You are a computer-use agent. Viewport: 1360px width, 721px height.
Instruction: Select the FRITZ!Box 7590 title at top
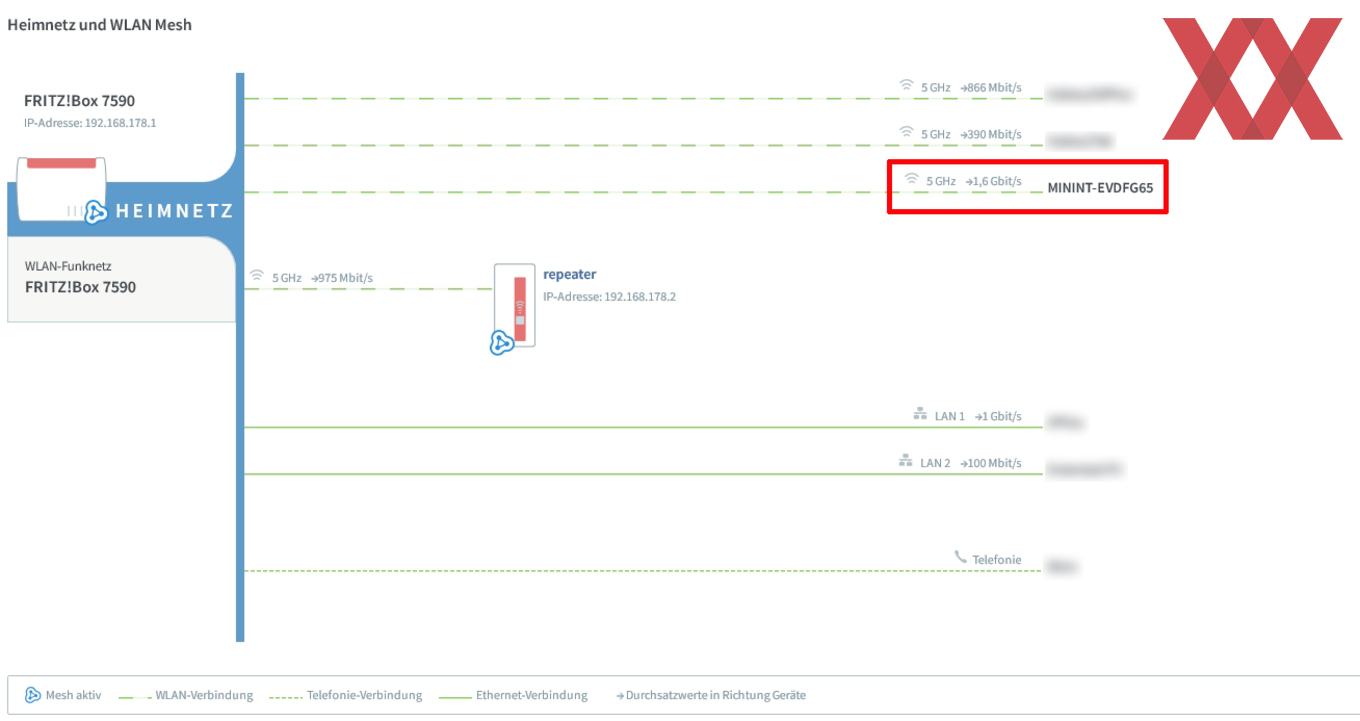(x=78, y=101)
